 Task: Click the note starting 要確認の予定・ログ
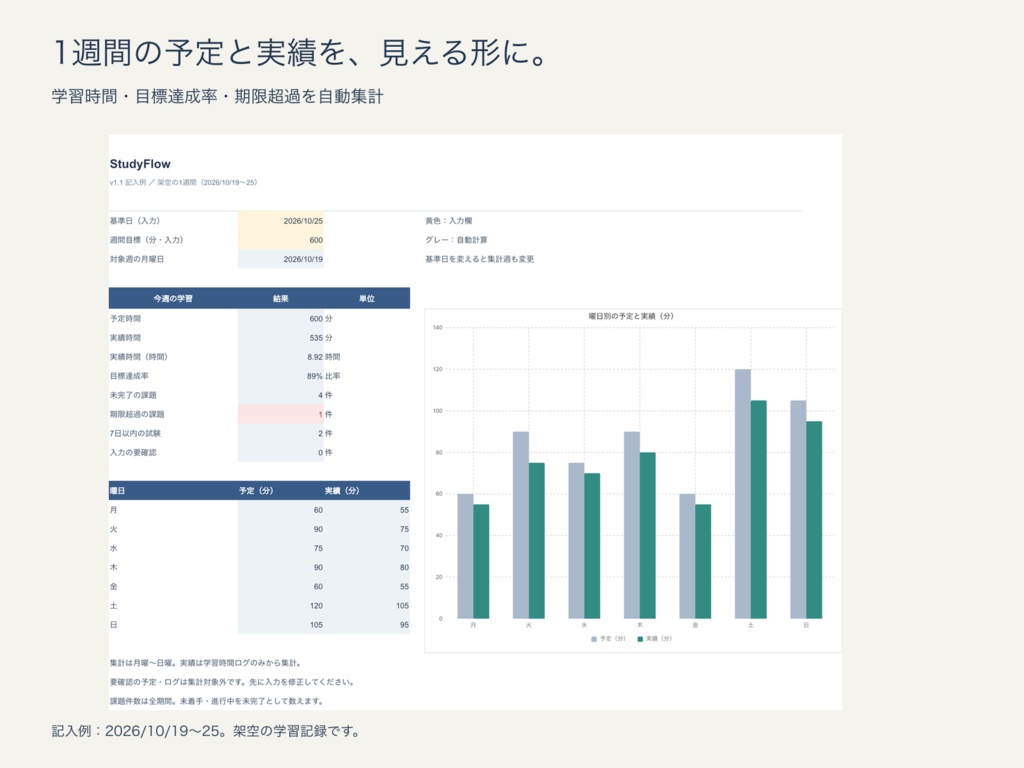232,682
